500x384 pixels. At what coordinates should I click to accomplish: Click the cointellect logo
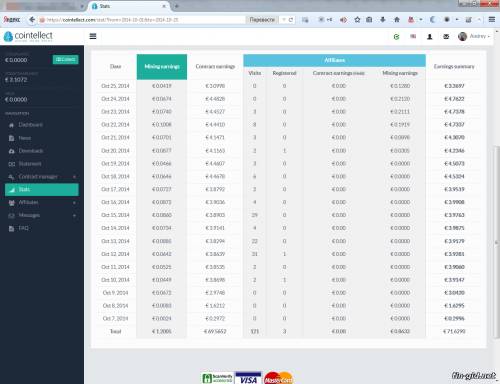pos(28,36)
